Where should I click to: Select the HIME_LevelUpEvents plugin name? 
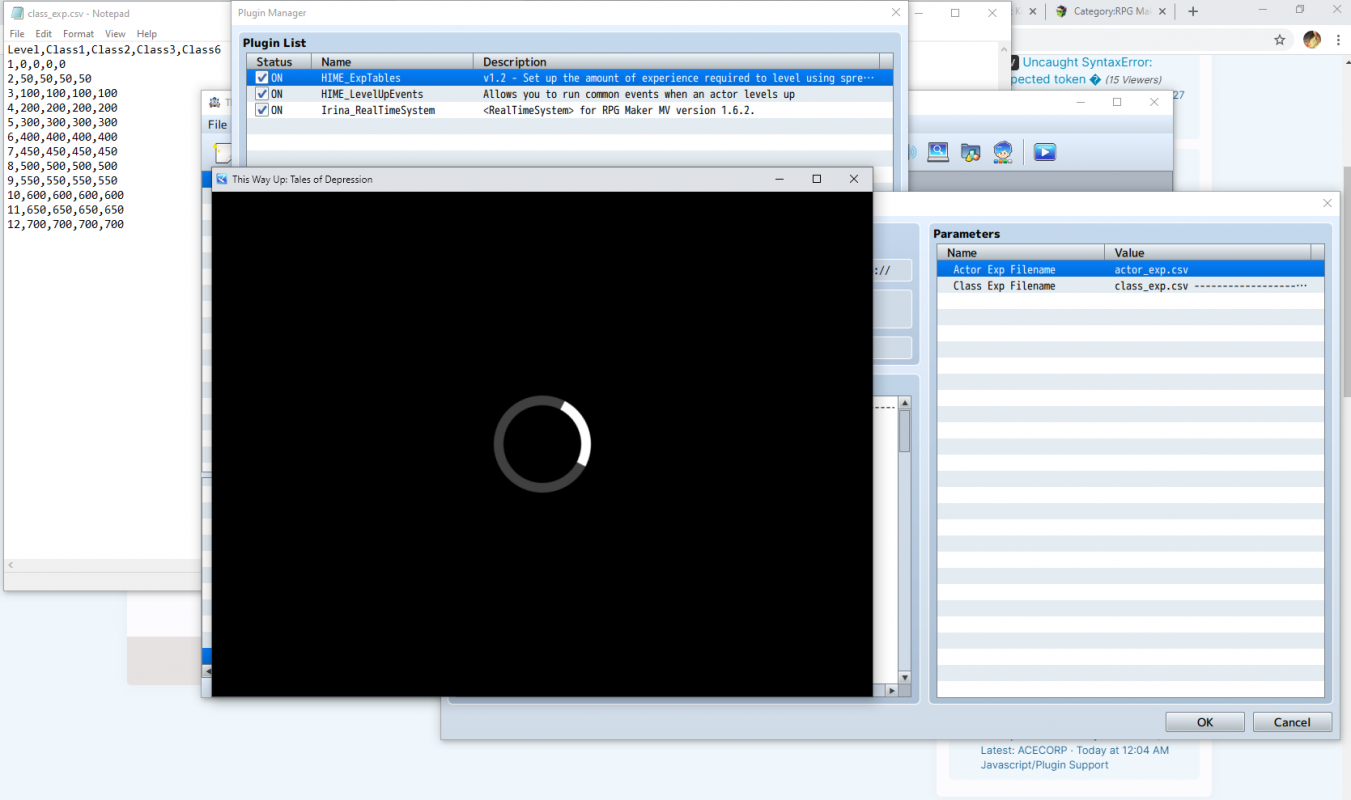tap(372, 94)
